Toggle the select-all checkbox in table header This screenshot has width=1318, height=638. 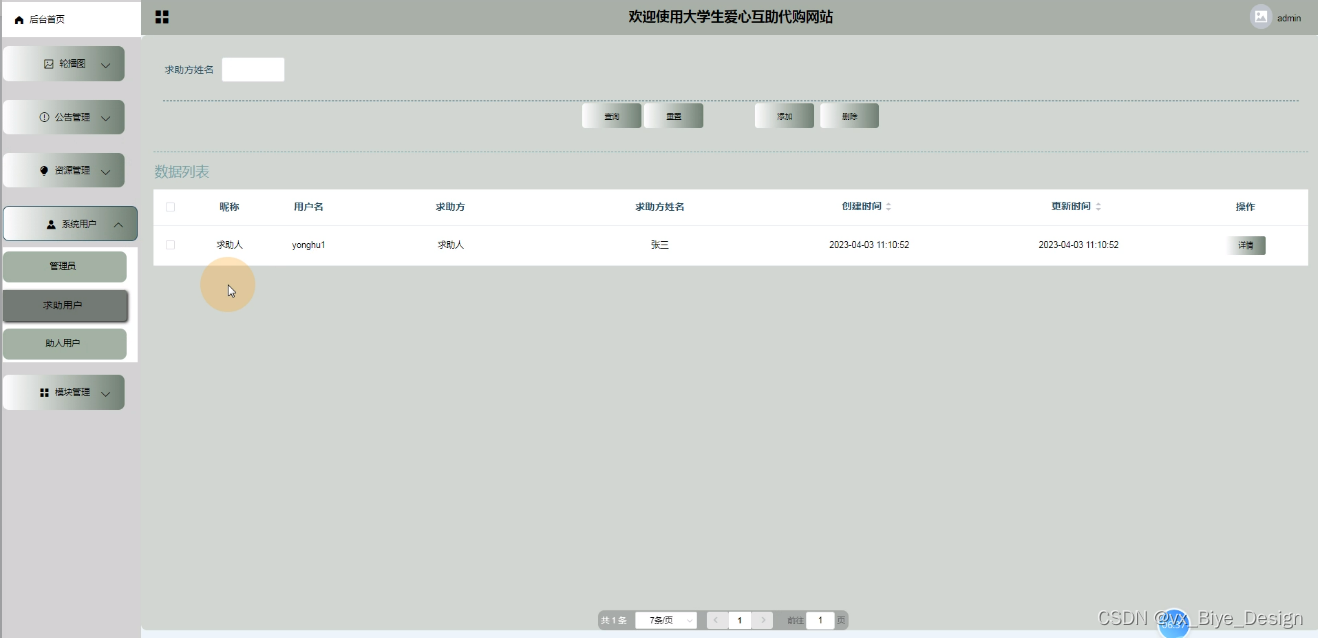(x=170, y=207)
